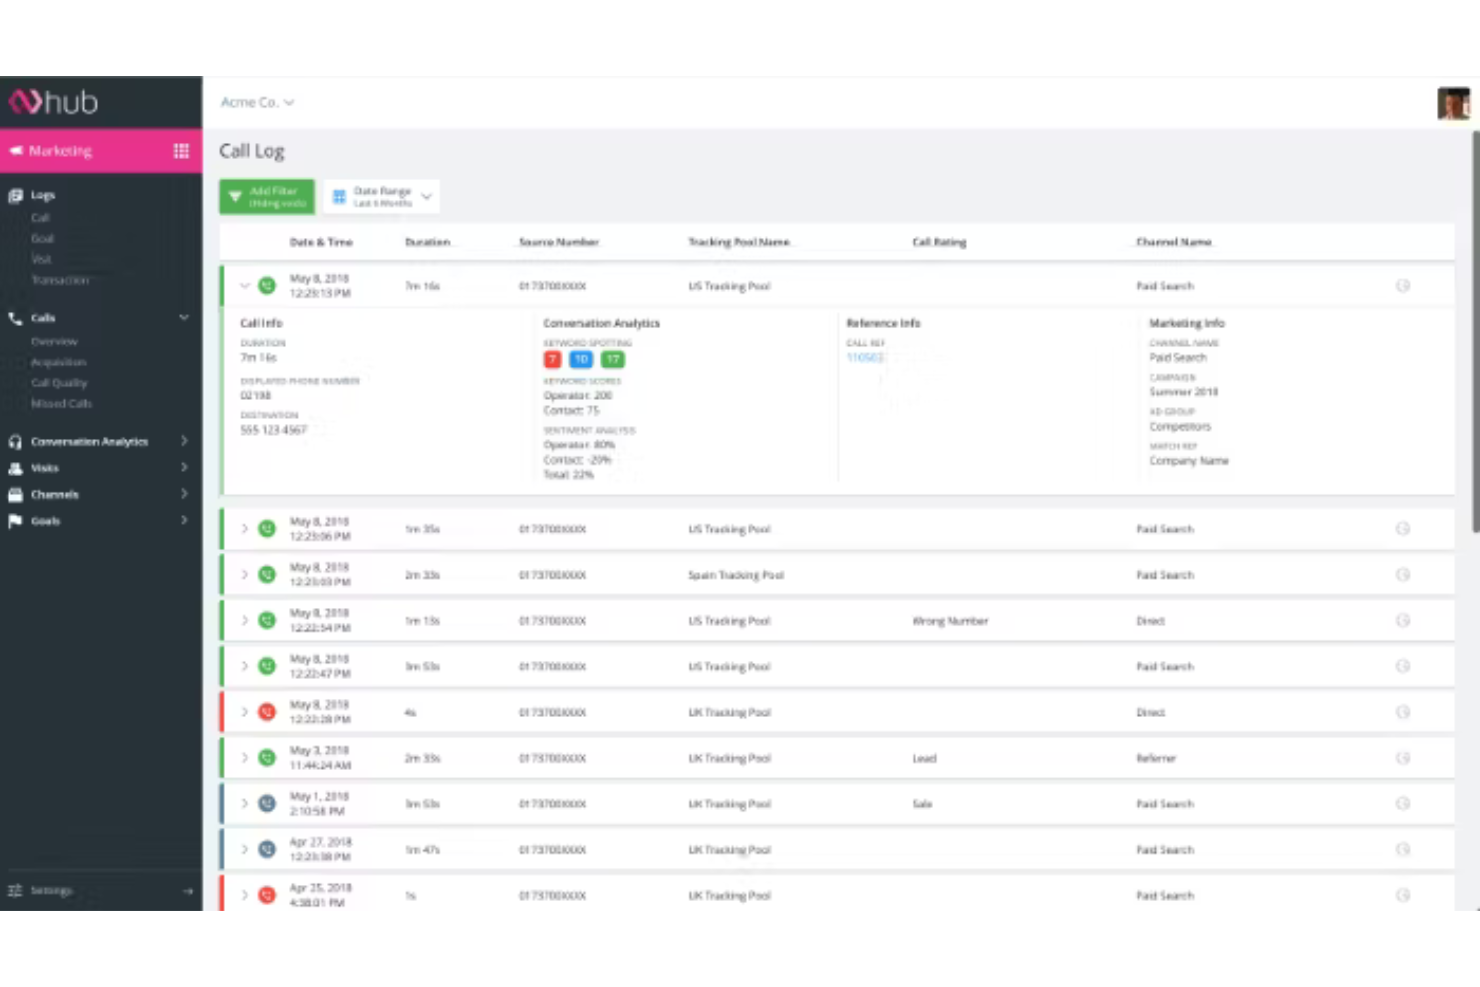Expand the Spain Tracking Pool call row
Viewport: 1480px width, 987px height.
[244, 575]
